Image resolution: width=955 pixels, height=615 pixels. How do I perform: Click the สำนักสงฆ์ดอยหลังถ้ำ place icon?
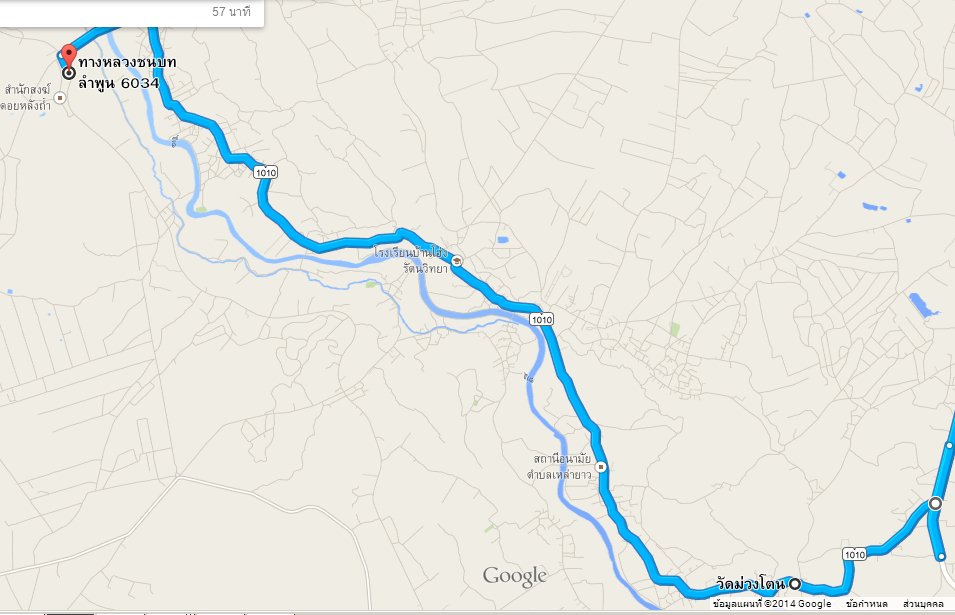(x=60, y=97)
